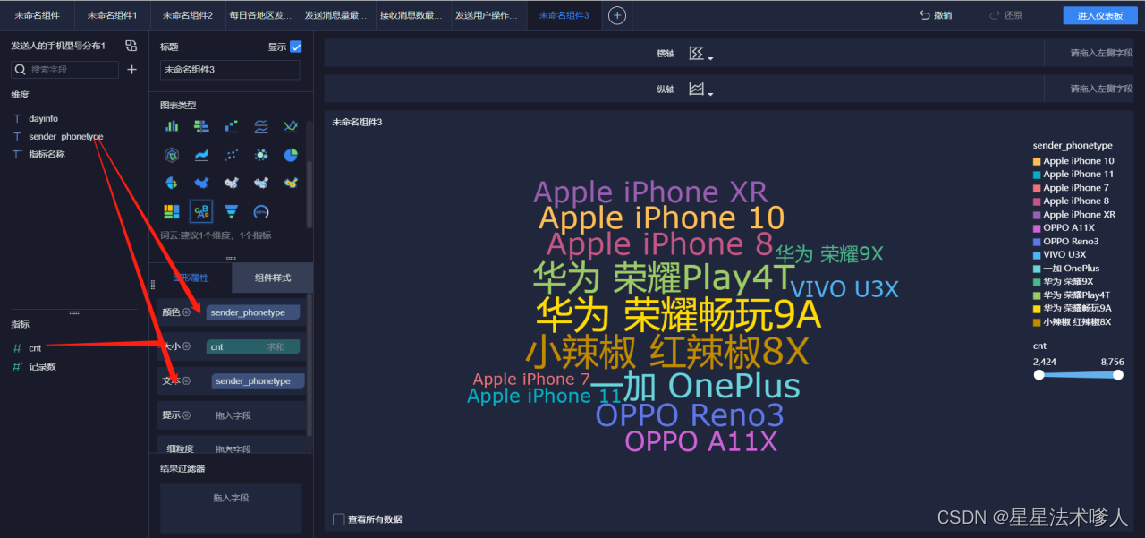
Task: Open 文本 settings circle icon
Action: click(x=186, y=380)
